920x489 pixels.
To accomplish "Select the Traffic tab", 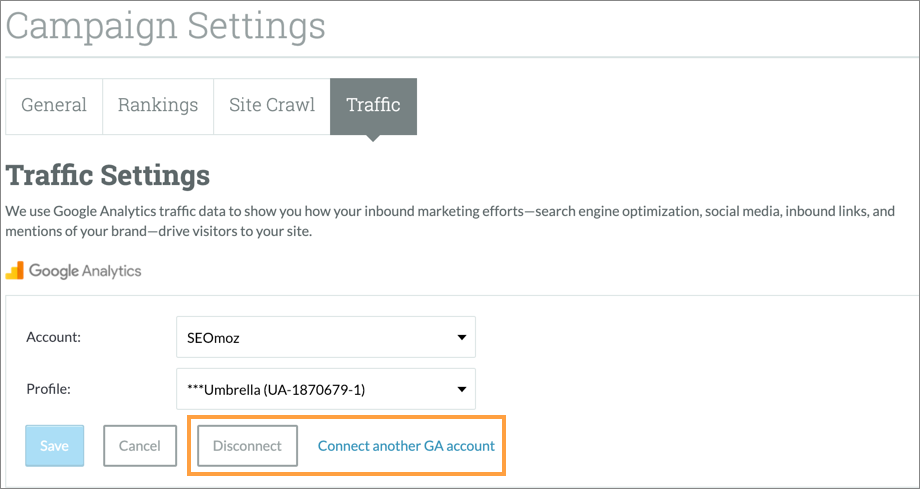I will (x=373, y=105).
